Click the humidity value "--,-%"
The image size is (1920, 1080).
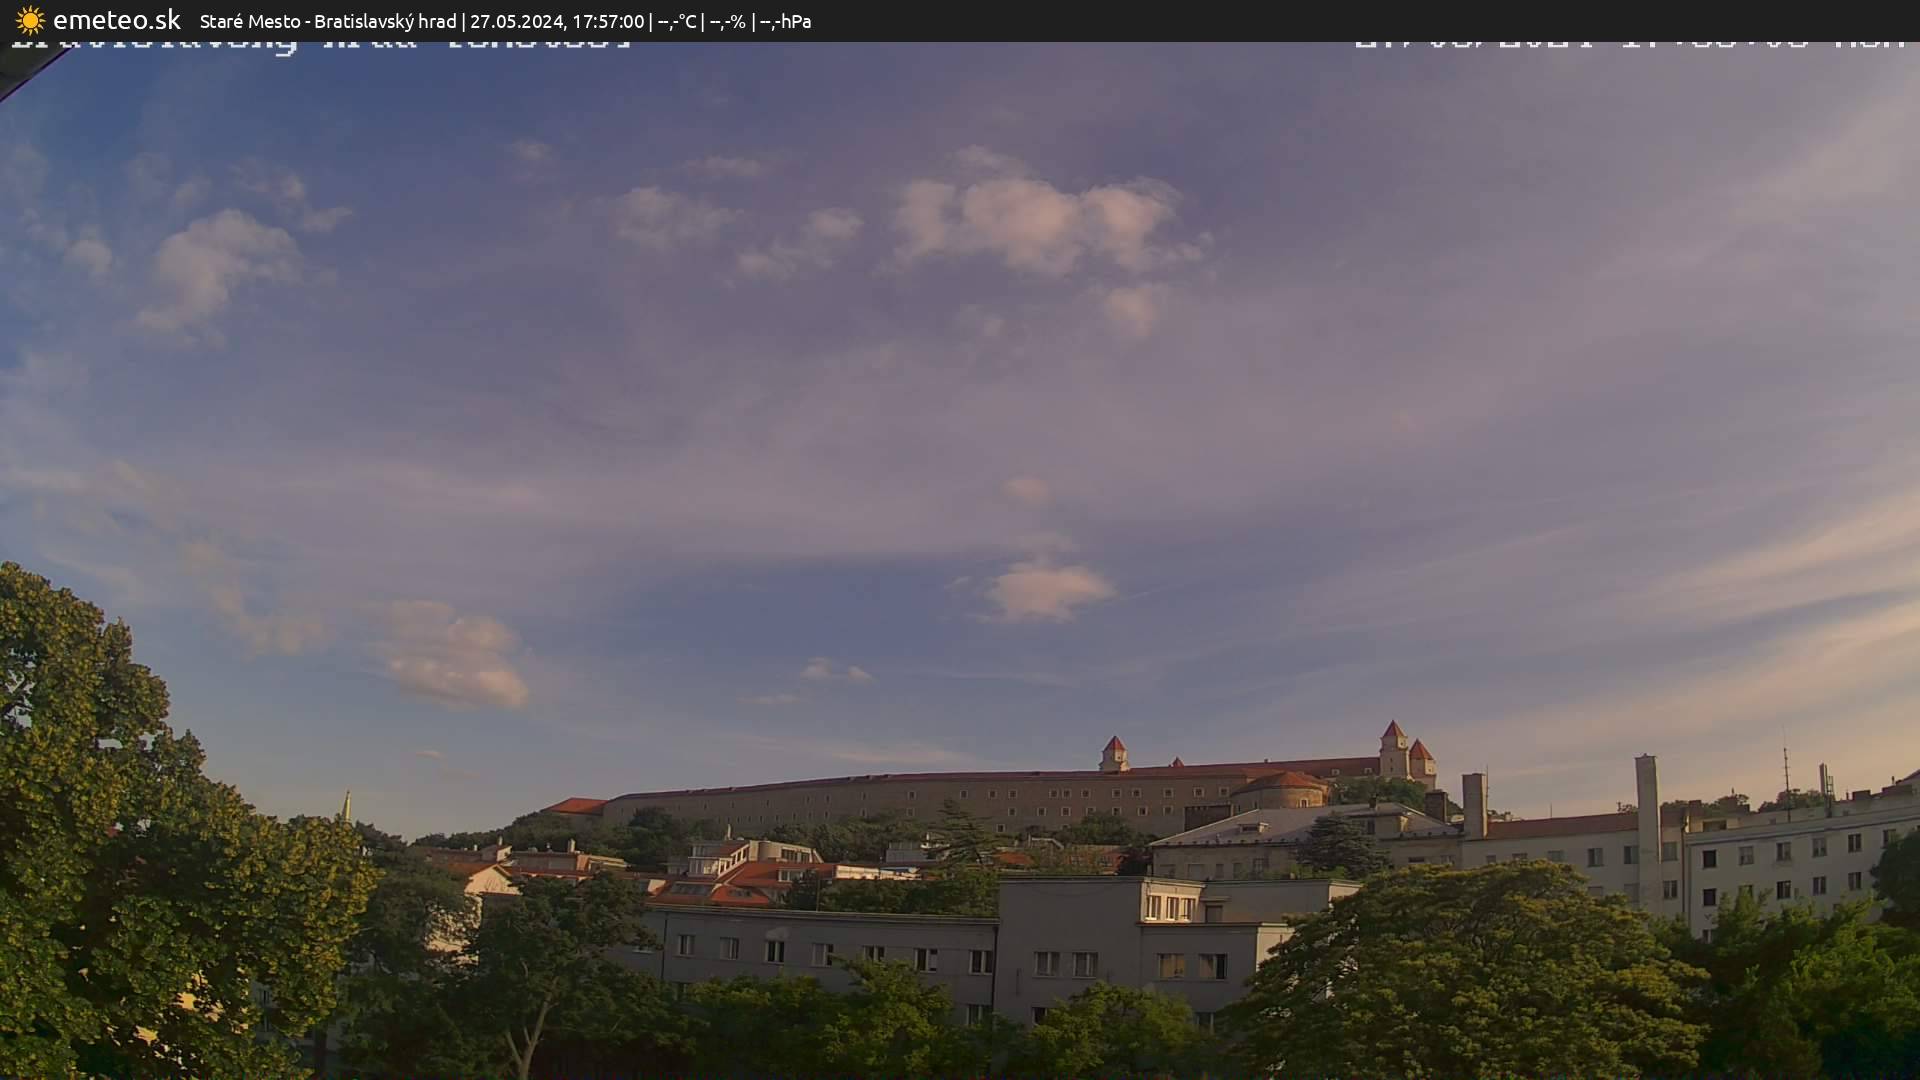[730, 20]
